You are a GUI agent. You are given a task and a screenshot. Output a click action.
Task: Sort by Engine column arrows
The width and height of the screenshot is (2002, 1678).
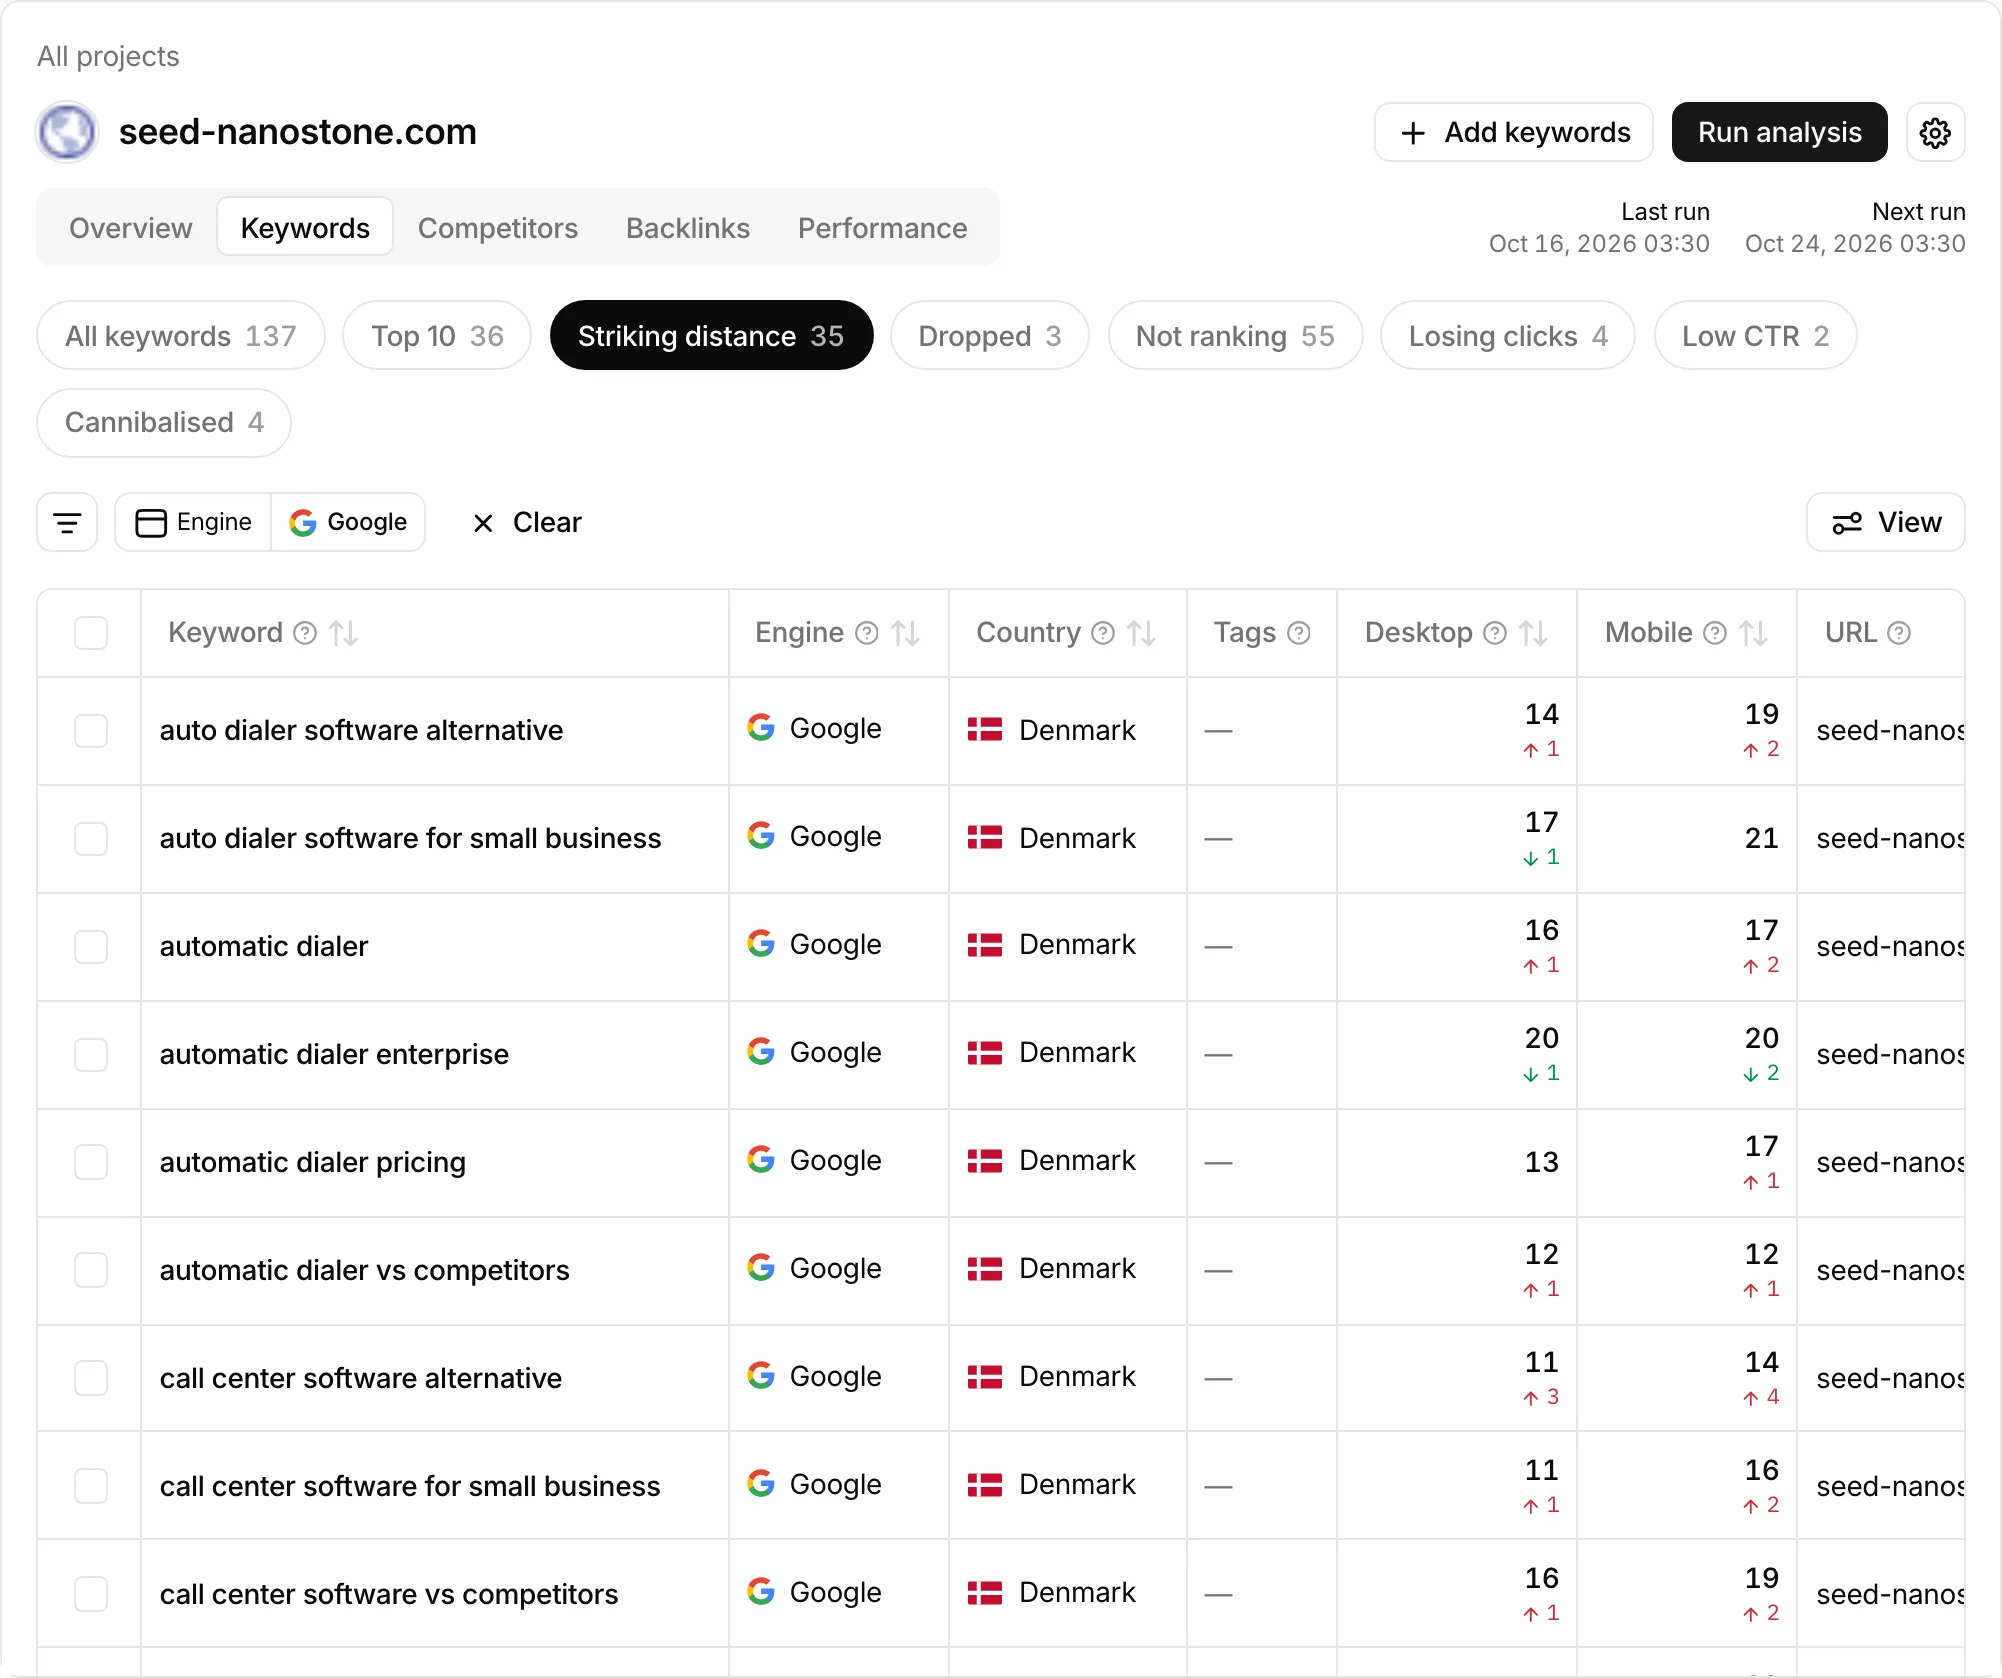coord(906,633)
